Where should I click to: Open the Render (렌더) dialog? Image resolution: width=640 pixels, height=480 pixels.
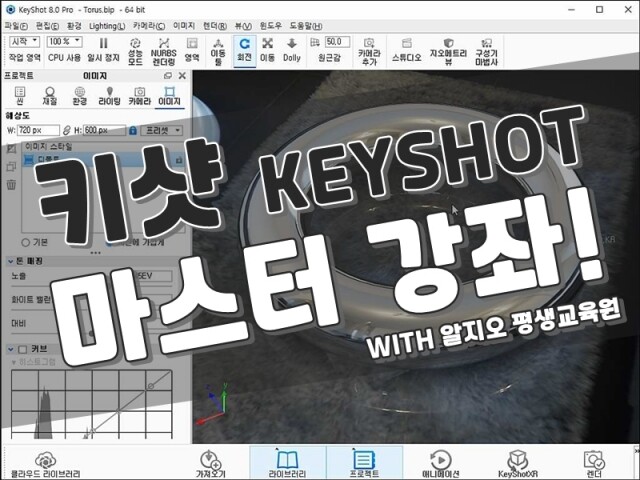[594, 463]
